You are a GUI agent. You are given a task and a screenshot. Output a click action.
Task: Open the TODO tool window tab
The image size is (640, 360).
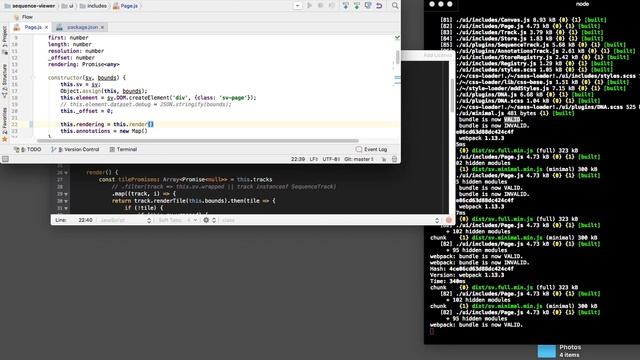pyautogui.click(x=28, y=149)
